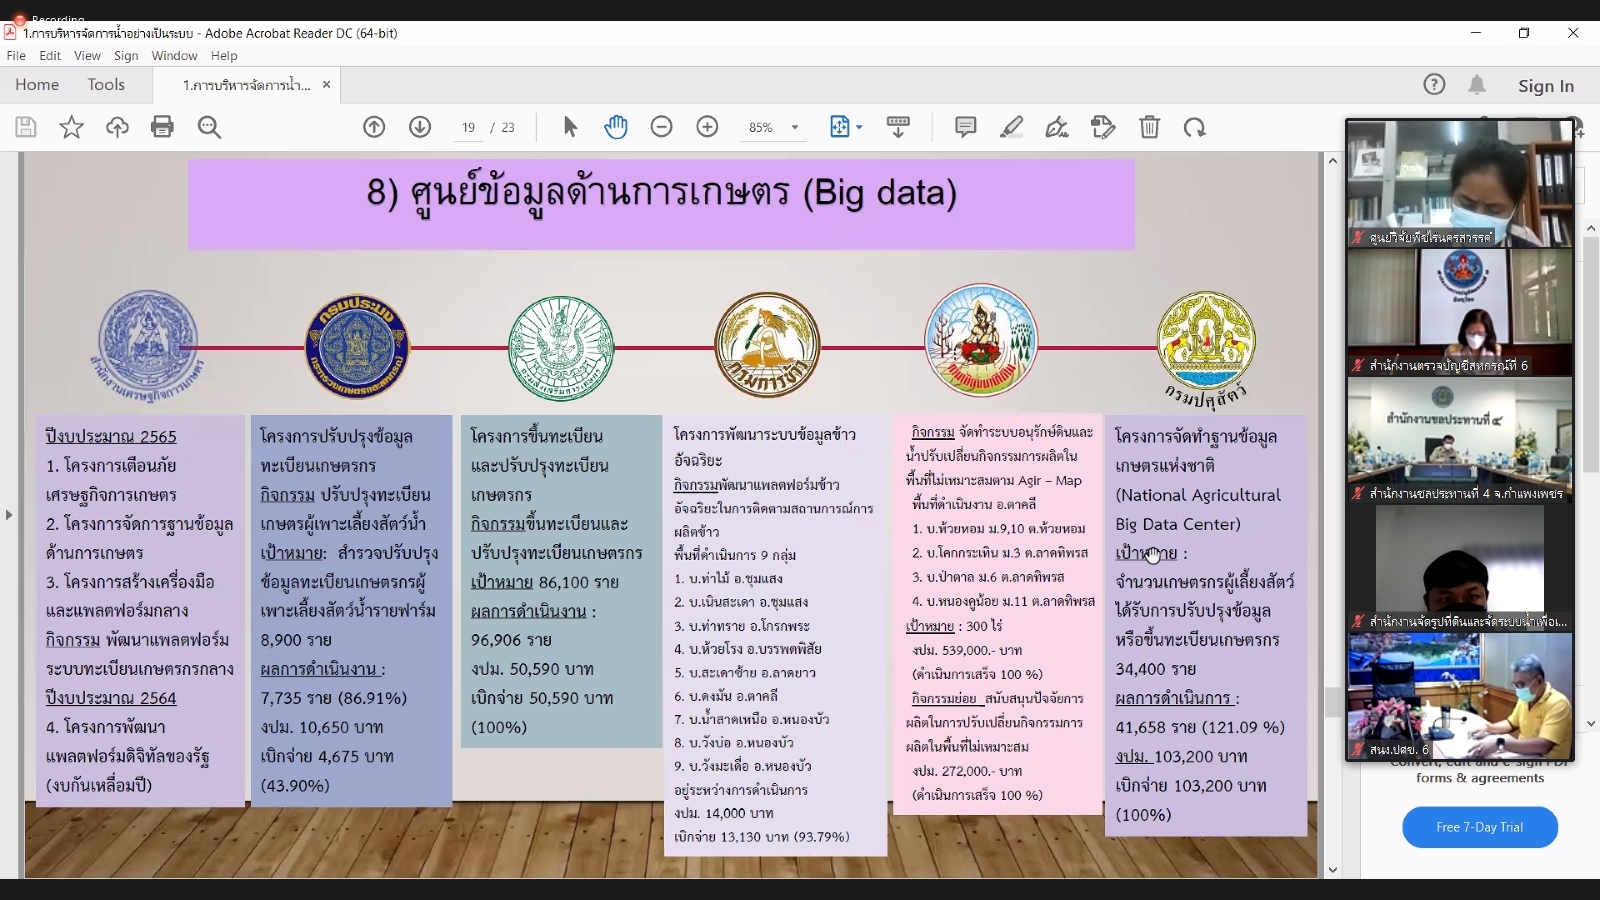Open the View menu
The height and width of the screenshot is (900, 1600).
pyautogui.click(x=87, y=56)
